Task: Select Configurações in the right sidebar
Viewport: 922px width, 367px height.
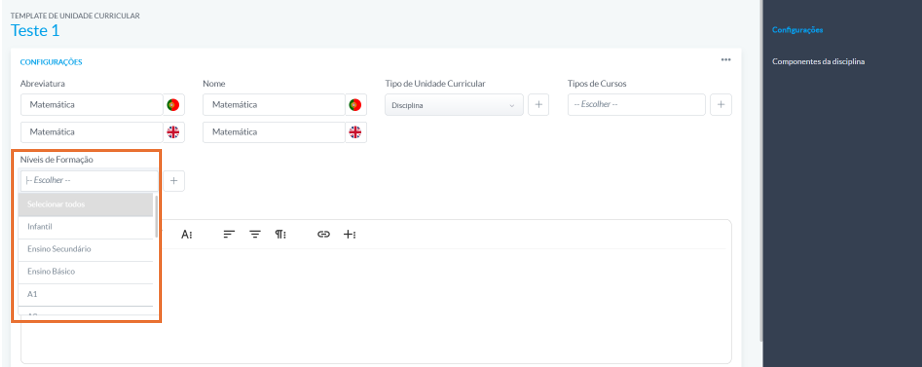Action: tap(797, 30)
